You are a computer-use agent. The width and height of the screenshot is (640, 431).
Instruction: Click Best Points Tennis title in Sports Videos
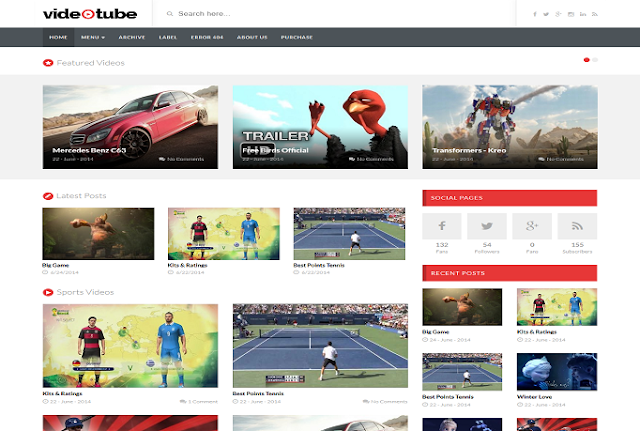pyautogui.click(x=258, y=393)
